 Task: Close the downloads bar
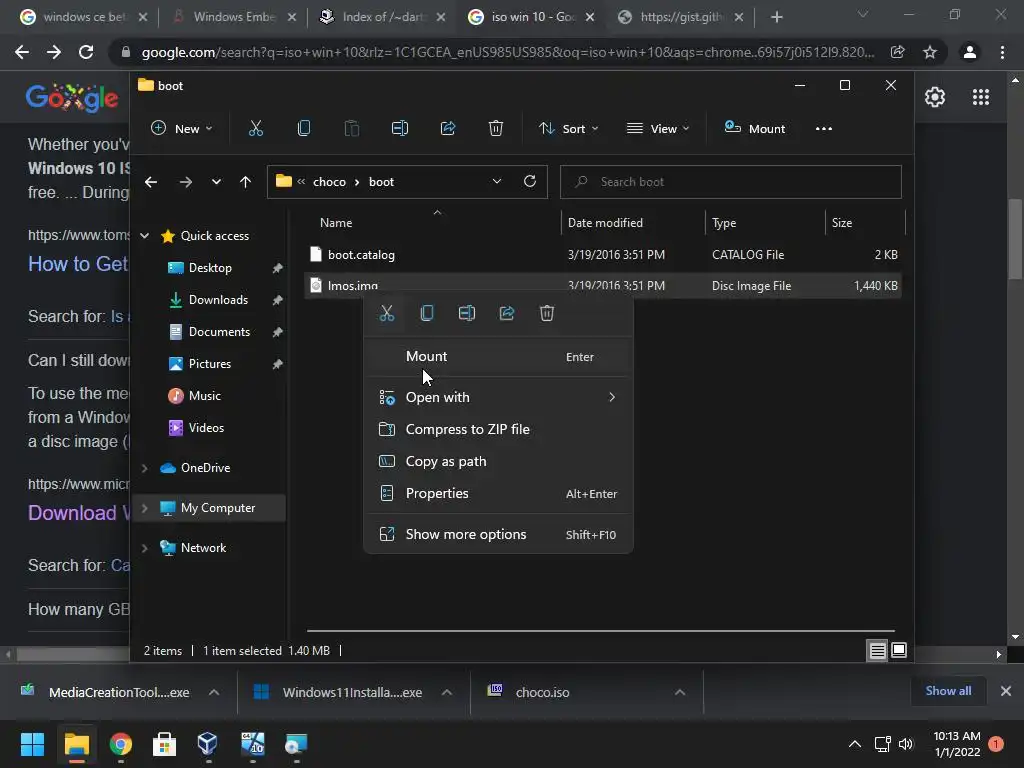click(x=1006, y=691)
